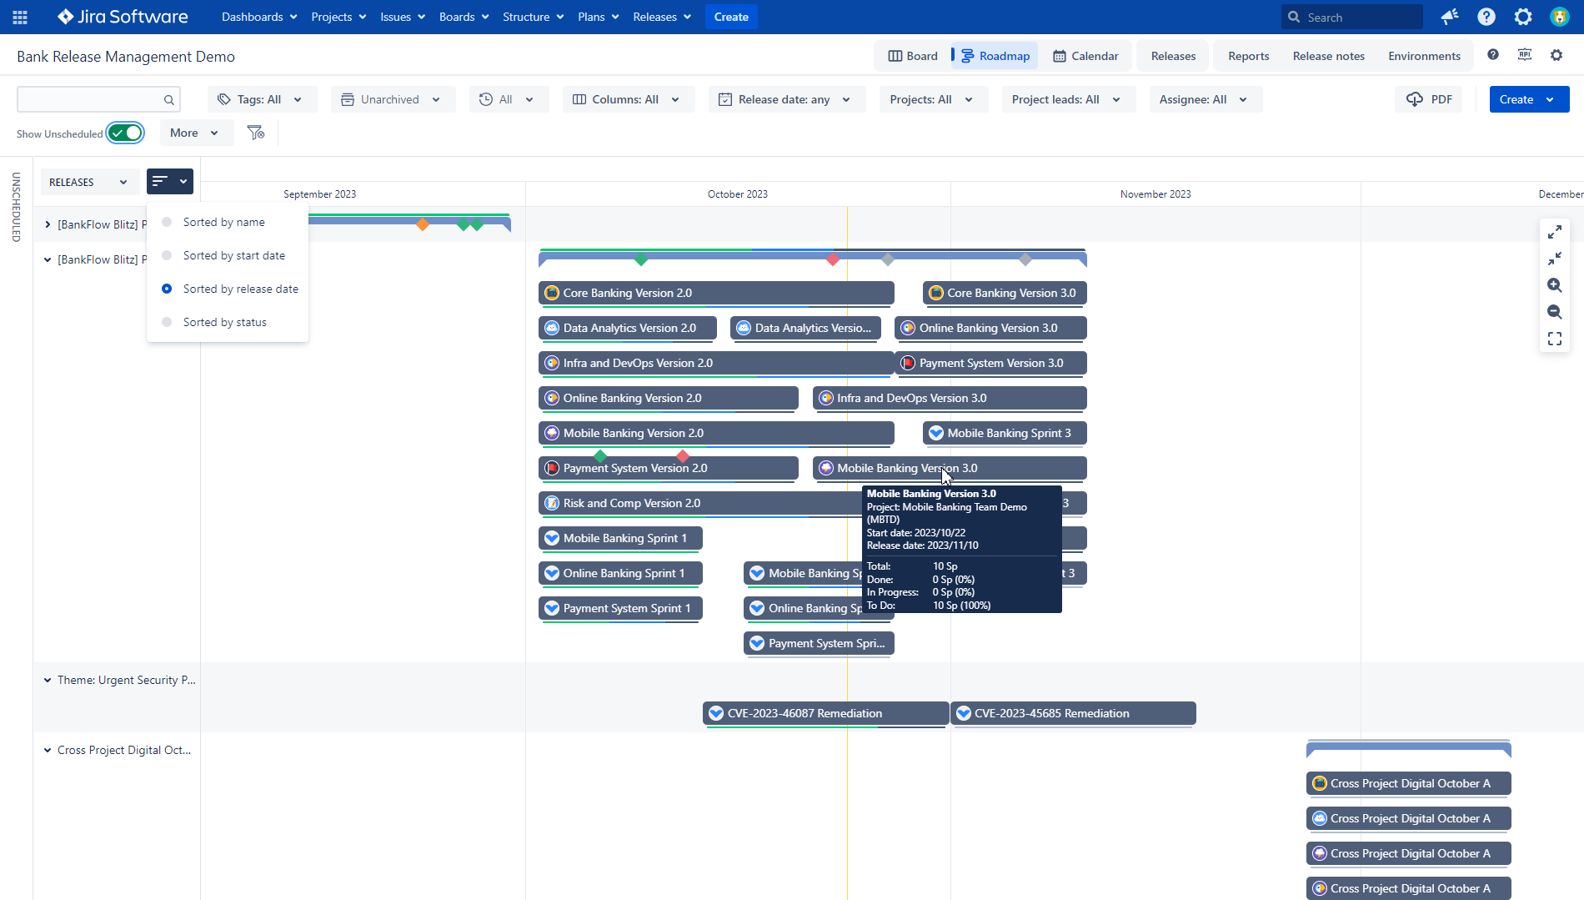Select the Sorted by start date option
Viewport: 1584px width, 900px height.
point(233,255)
